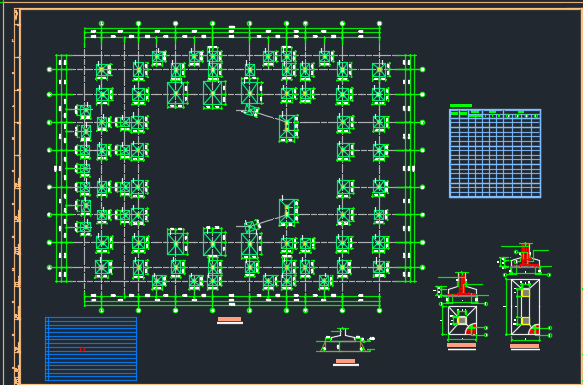Image resolution: width=583 pixels, height=385 pixels.
Task: Pick the rotated footing in upper plan center
Action: 250,110
